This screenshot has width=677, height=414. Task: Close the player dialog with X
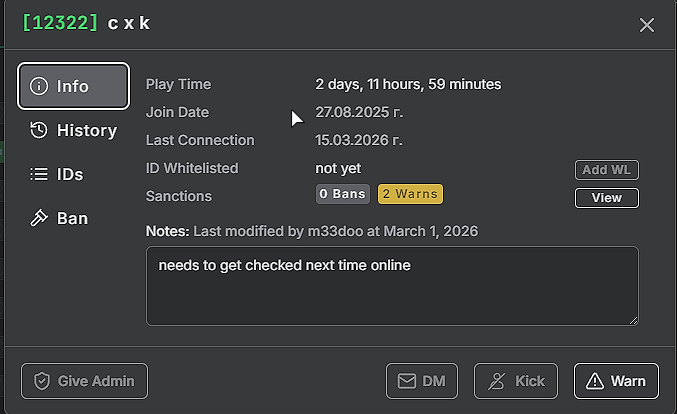[x=647, y=25]
